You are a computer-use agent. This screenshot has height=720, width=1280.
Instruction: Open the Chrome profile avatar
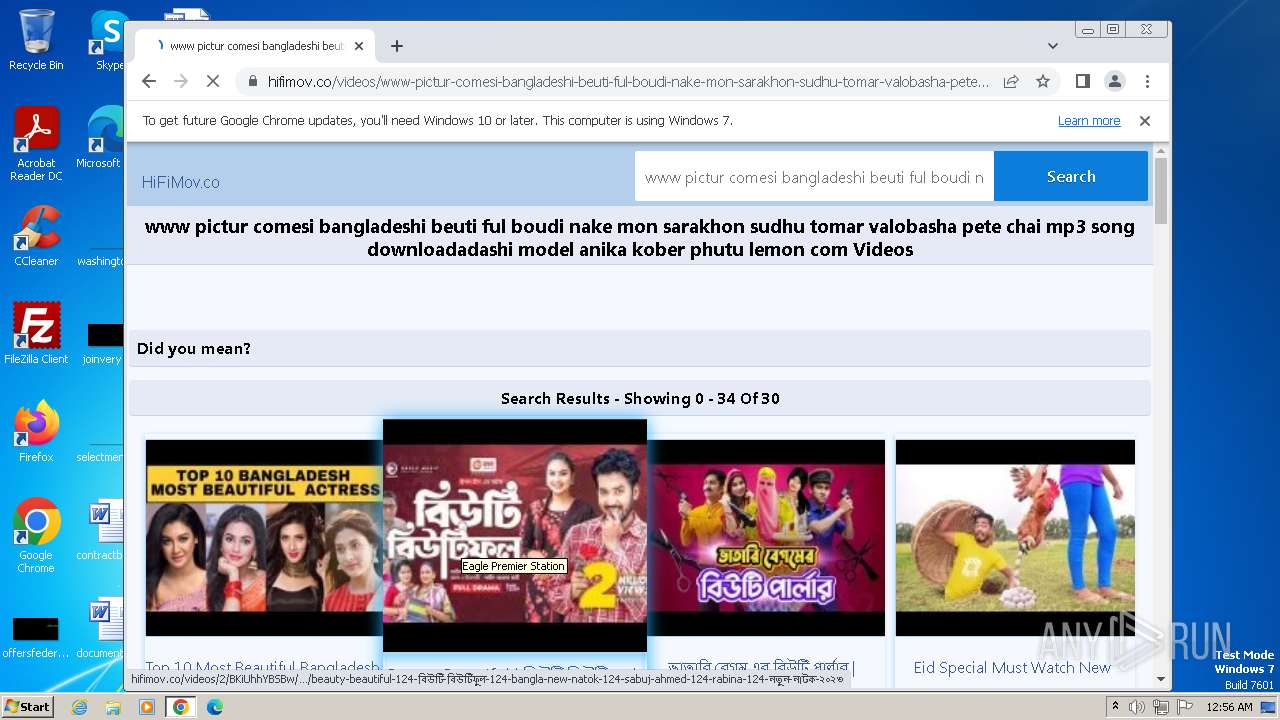pos(1114,81)
